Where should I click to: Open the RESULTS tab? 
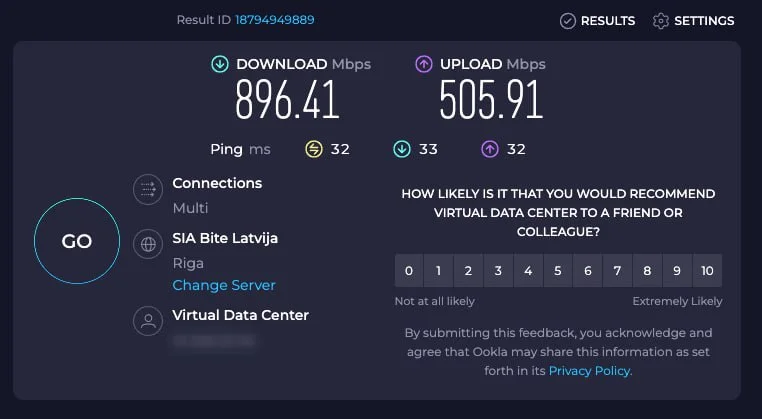pos(607,20)
